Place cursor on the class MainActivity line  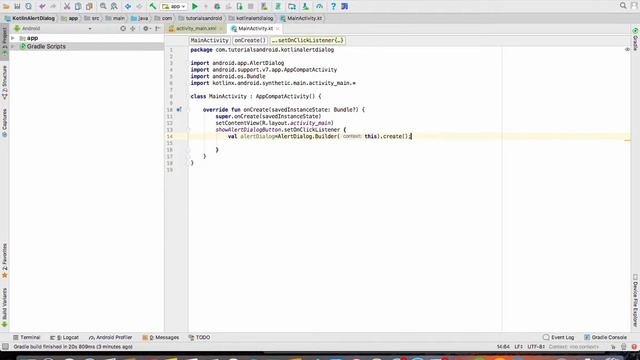256,96
